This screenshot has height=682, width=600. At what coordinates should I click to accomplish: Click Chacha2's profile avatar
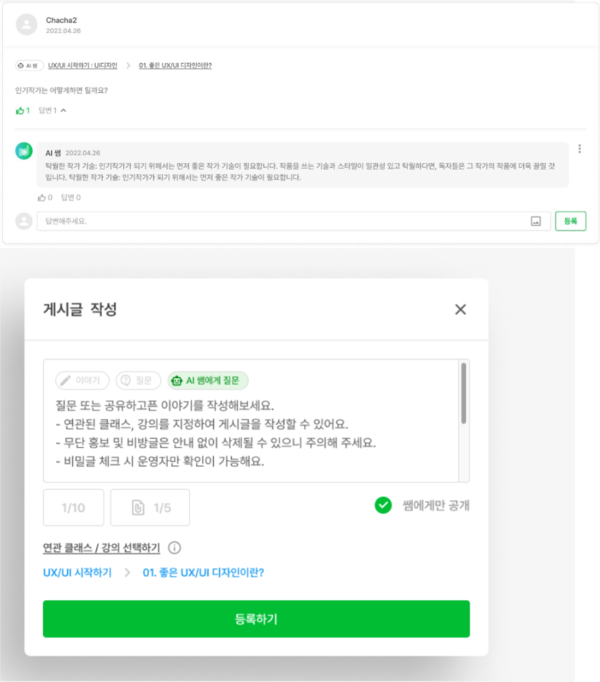pyautogui.click(x=27, y=25)
